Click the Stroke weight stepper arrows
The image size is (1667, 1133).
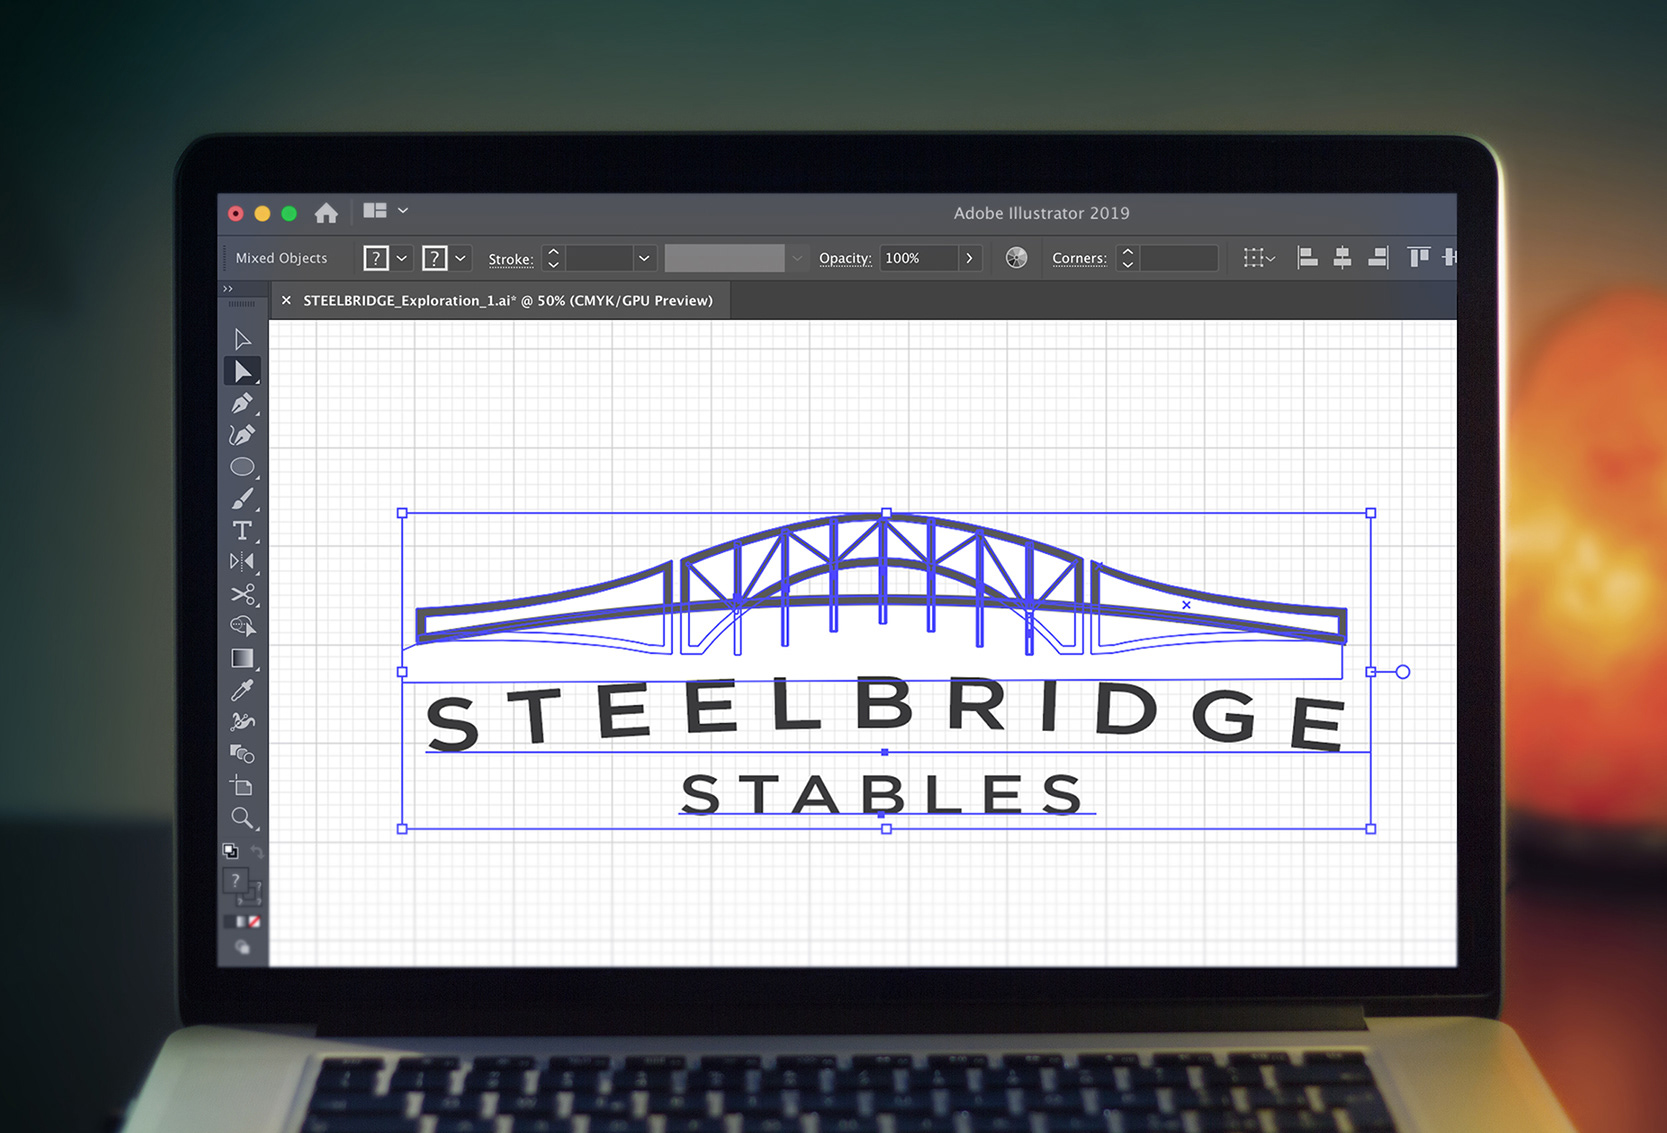[x=553, y=258]
